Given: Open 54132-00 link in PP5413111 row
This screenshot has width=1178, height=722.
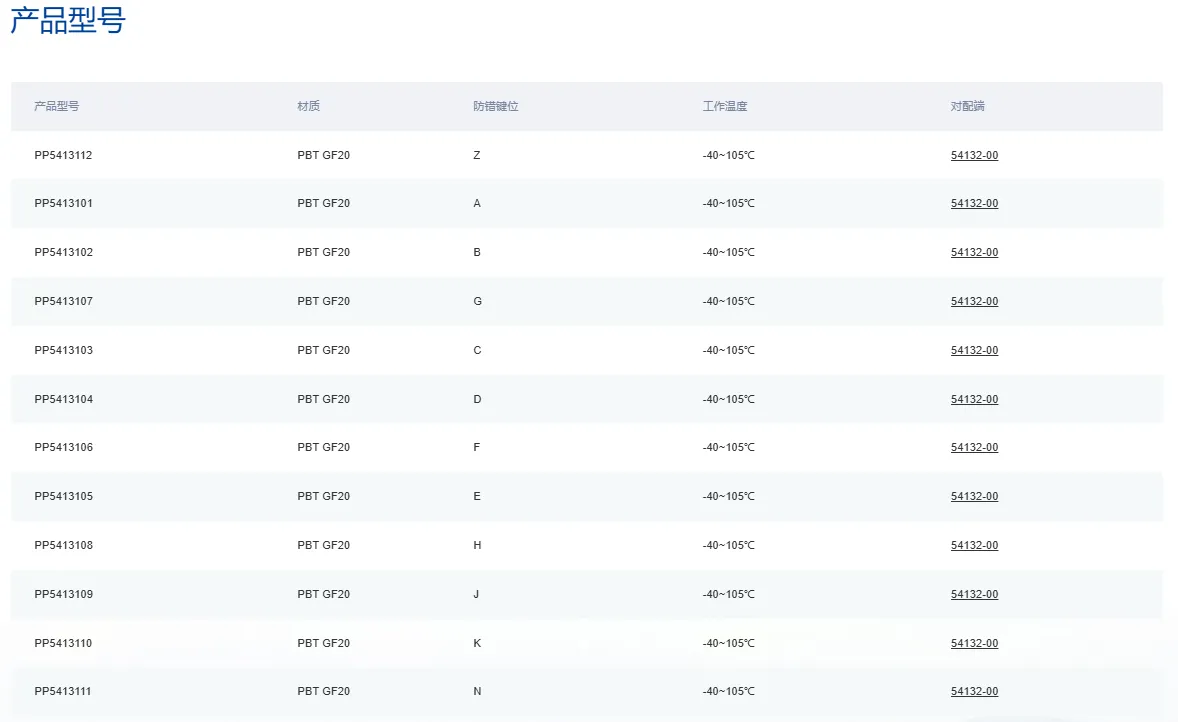Looking at the screenshot, I should click(x=974, y=691).
